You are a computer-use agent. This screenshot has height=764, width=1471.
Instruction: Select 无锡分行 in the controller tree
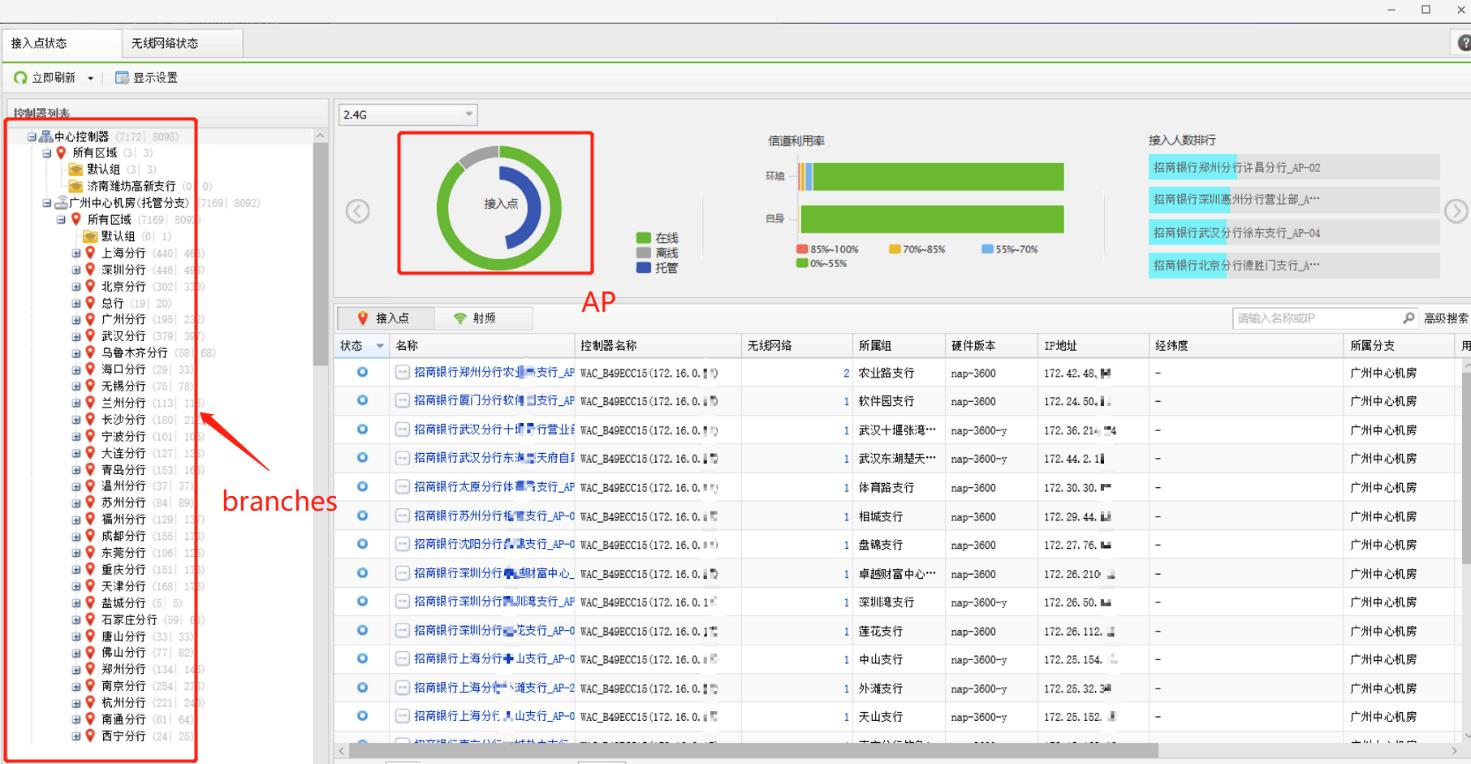pyautogui.click(x=123, y=386)
